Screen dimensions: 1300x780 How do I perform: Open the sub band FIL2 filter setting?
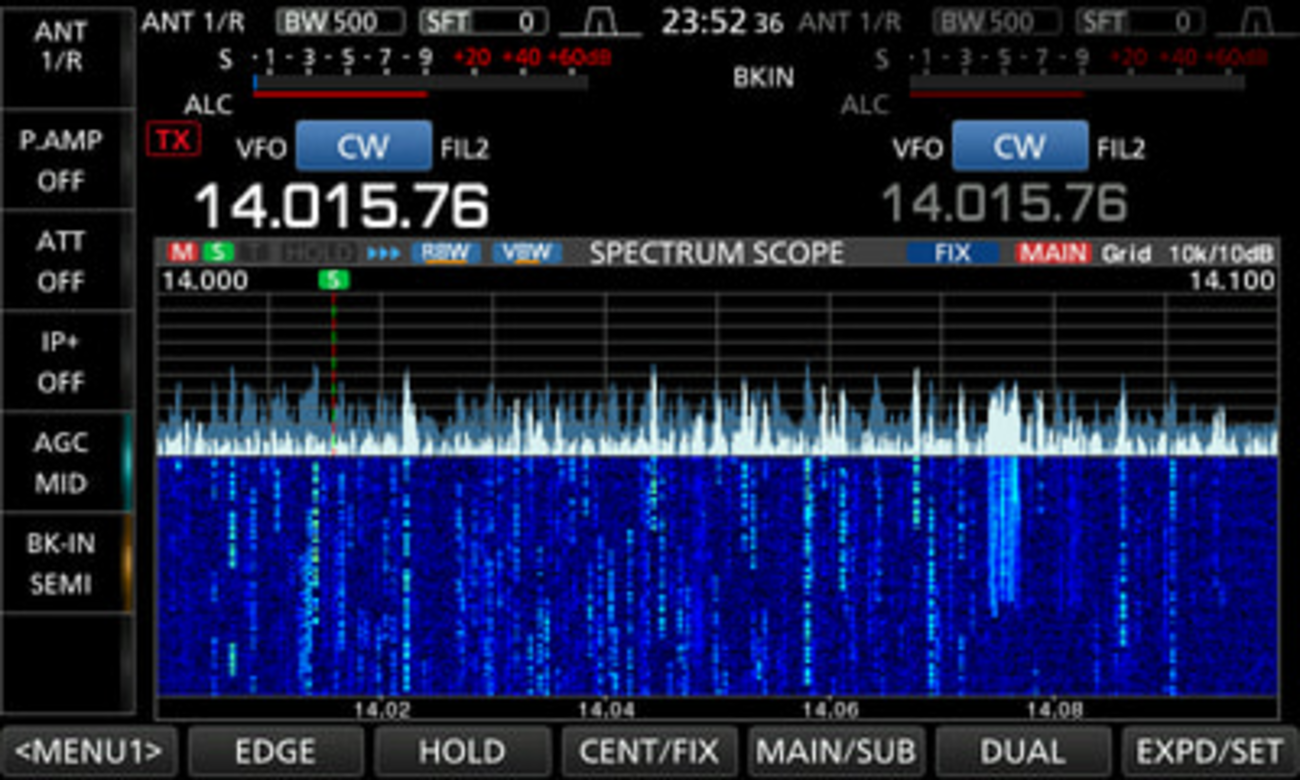(x=1121, y=149)
